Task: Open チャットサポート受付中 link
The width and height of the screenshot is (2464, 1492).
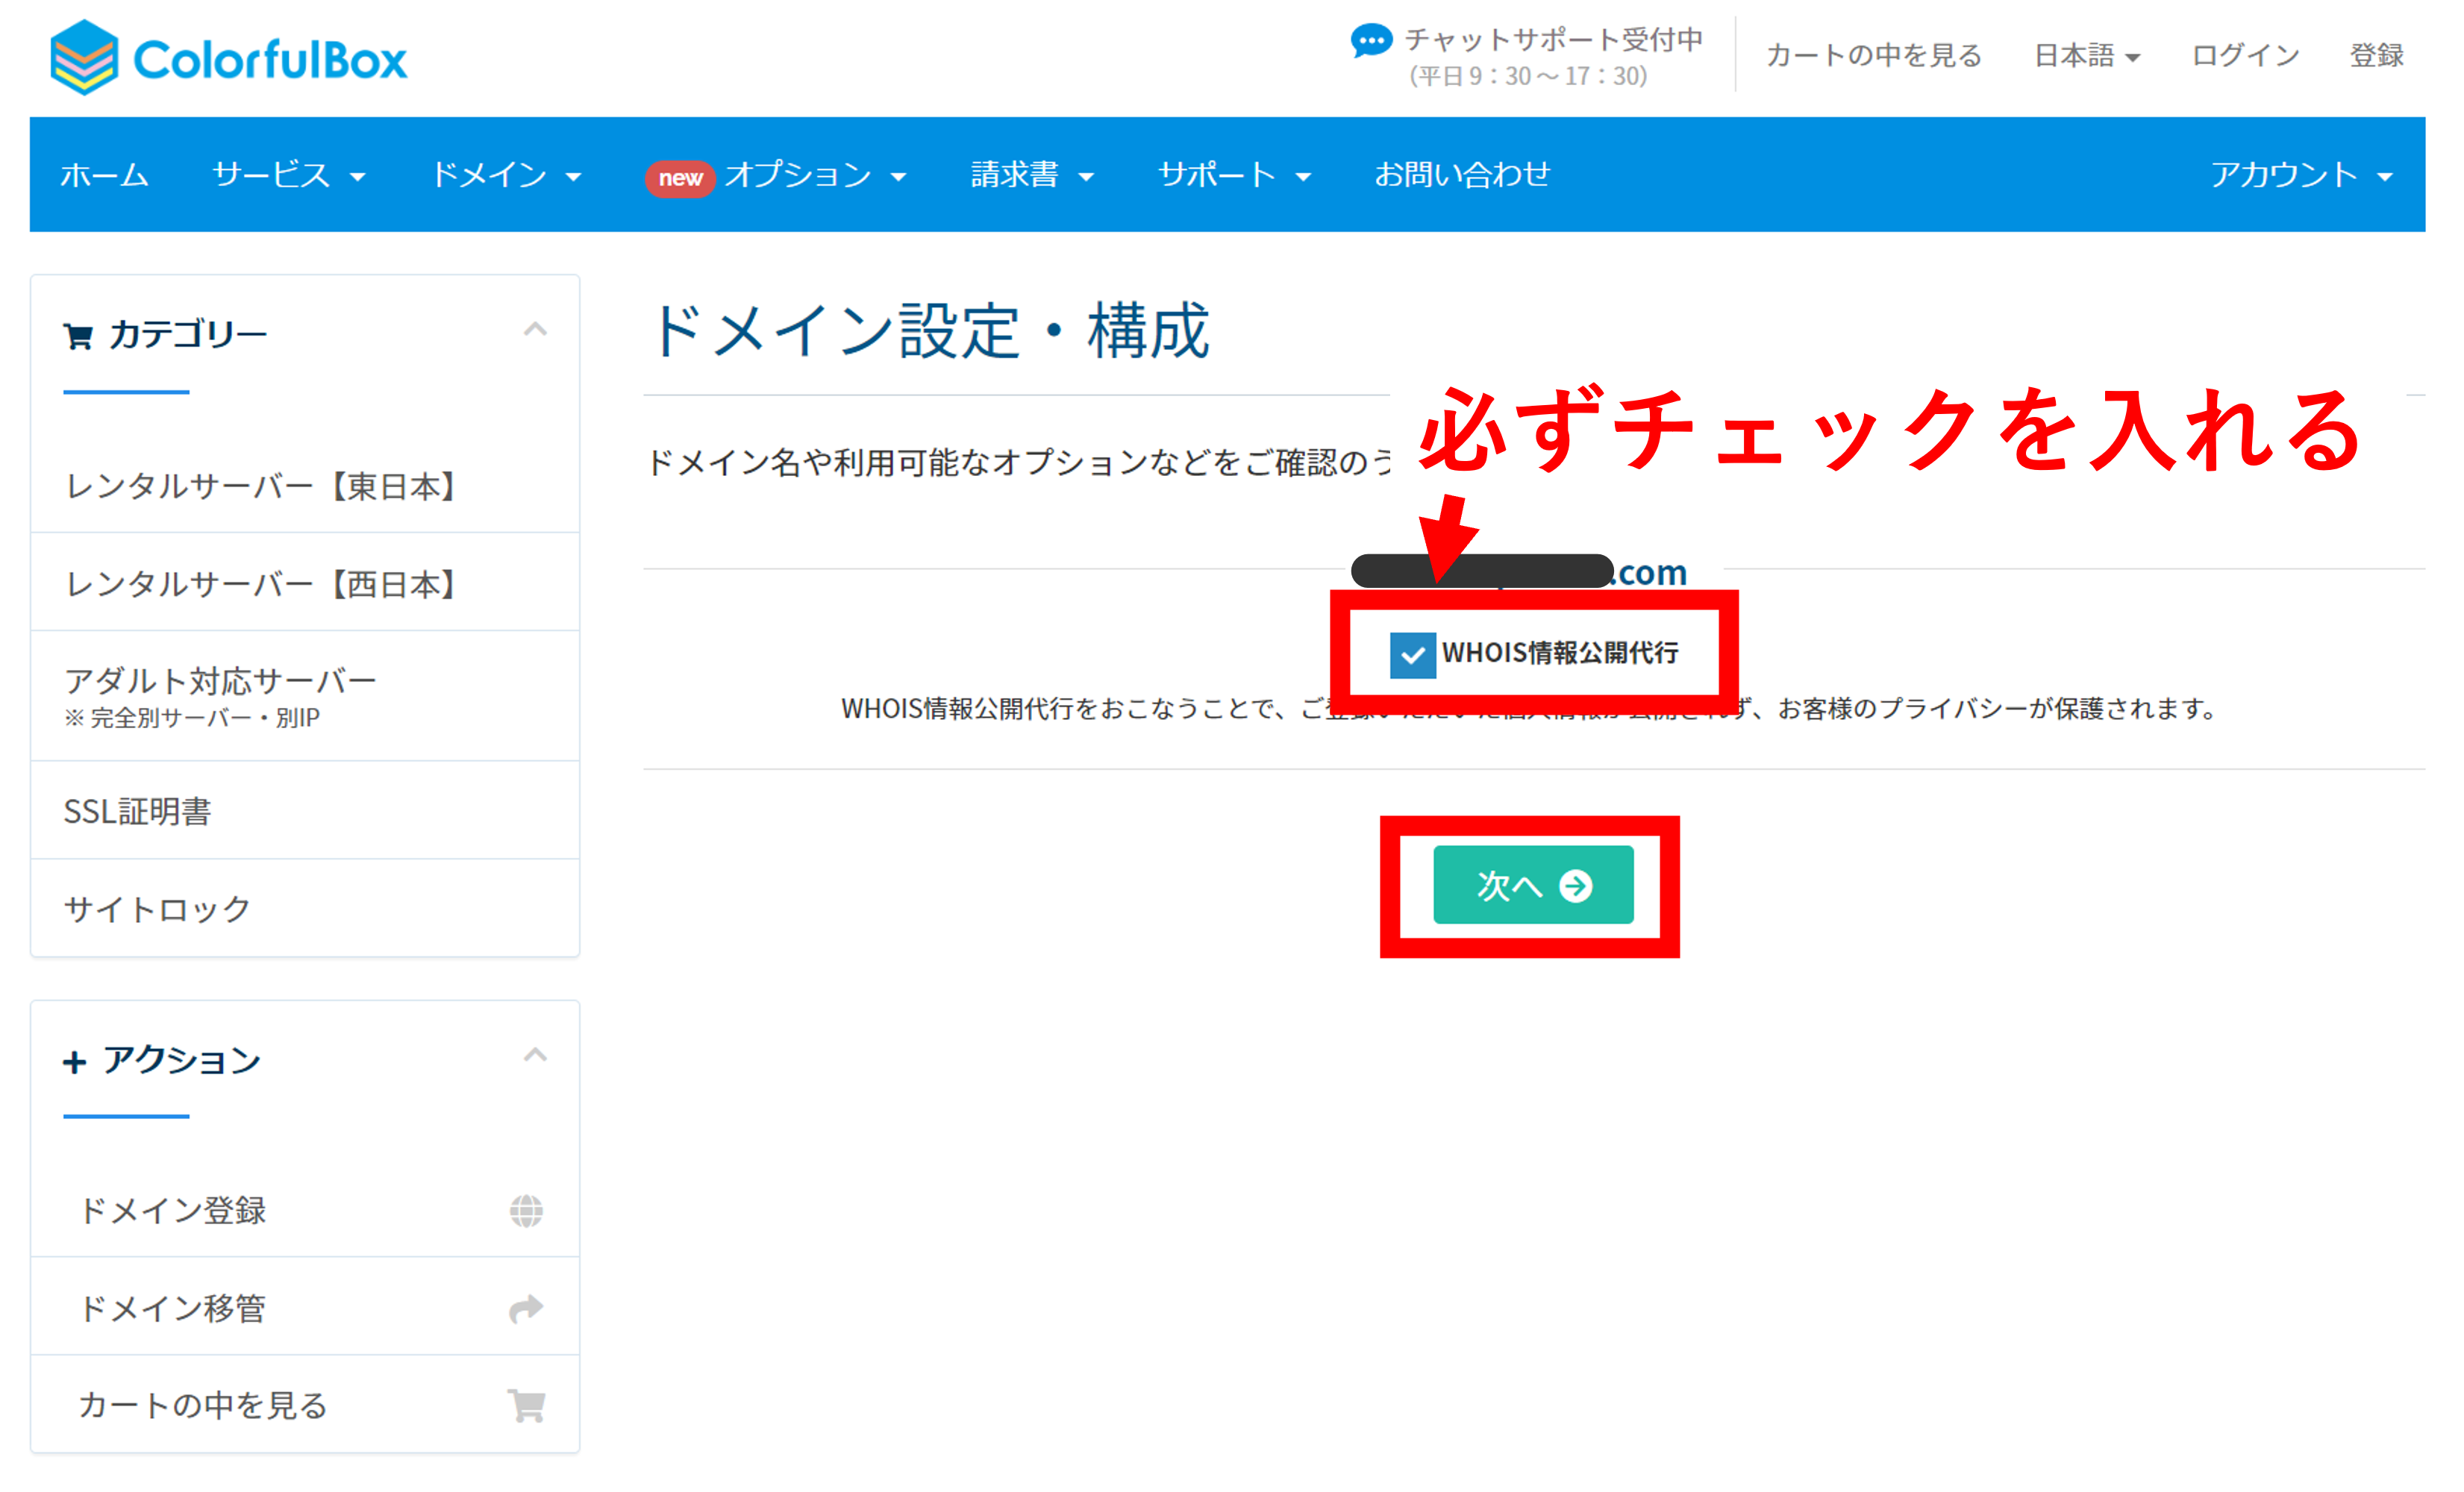Action: (x=1553, y=40)
